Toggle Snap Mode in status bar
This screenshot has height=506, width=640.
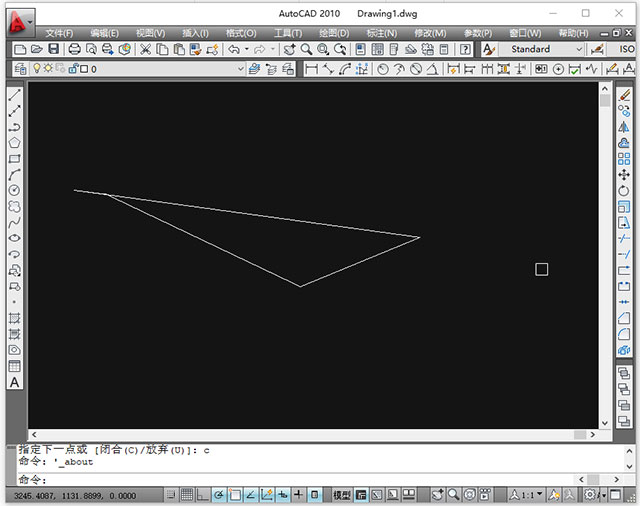point(171,495)
